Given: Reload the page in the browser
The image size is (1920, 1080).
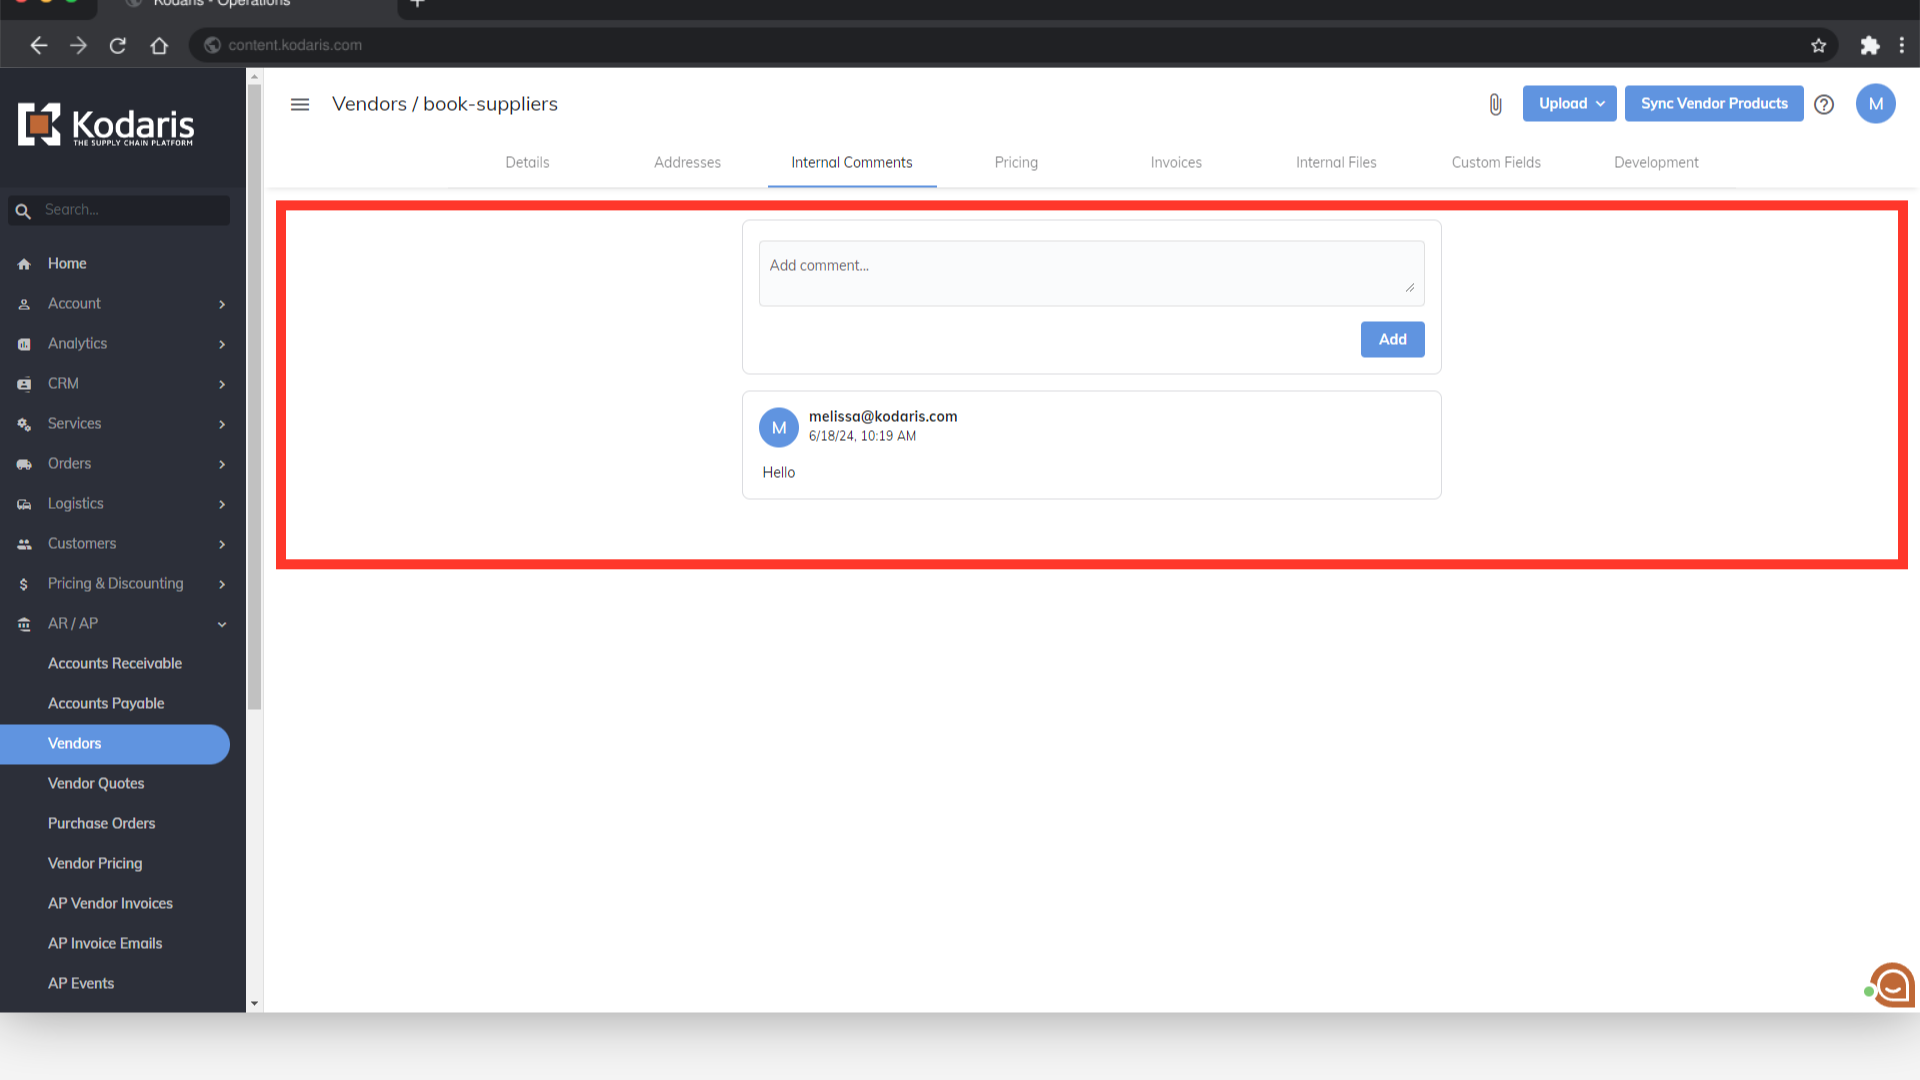Looking at the screenshot, I should coord(118,45).
